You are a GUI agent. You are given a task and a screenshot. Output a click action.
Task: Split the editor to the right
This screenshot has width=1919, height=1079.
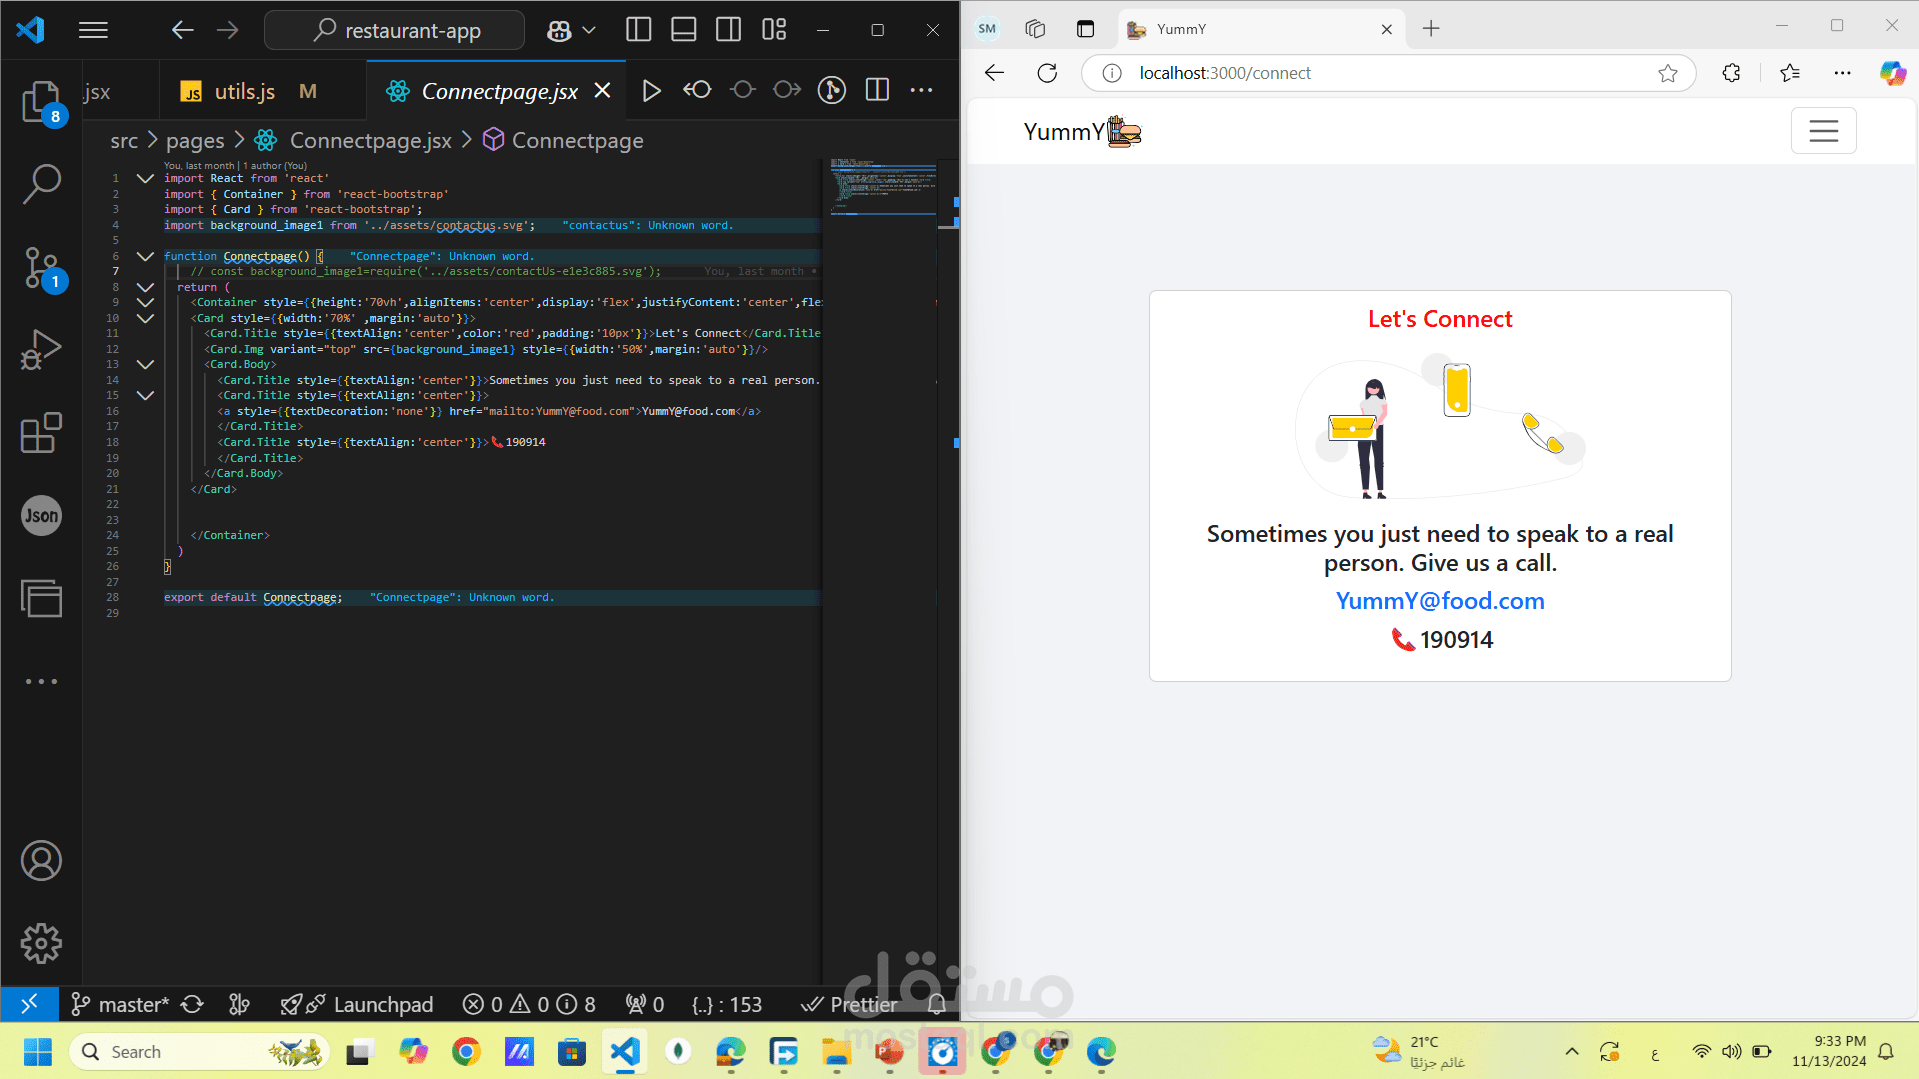[x=877, y=91]
